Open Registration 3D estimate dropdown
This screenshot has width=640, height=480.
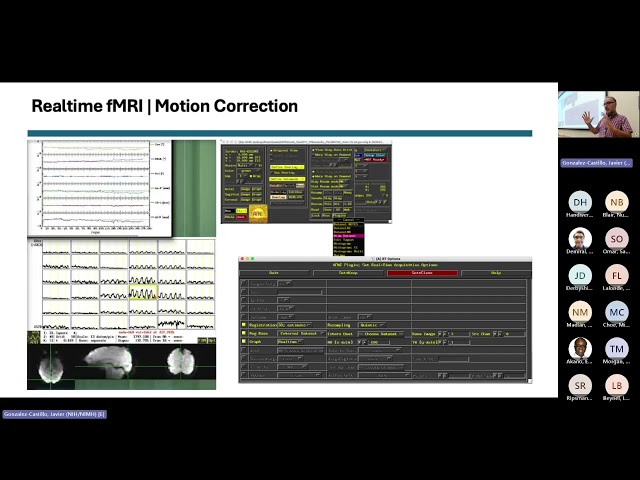tap(295, 325)
